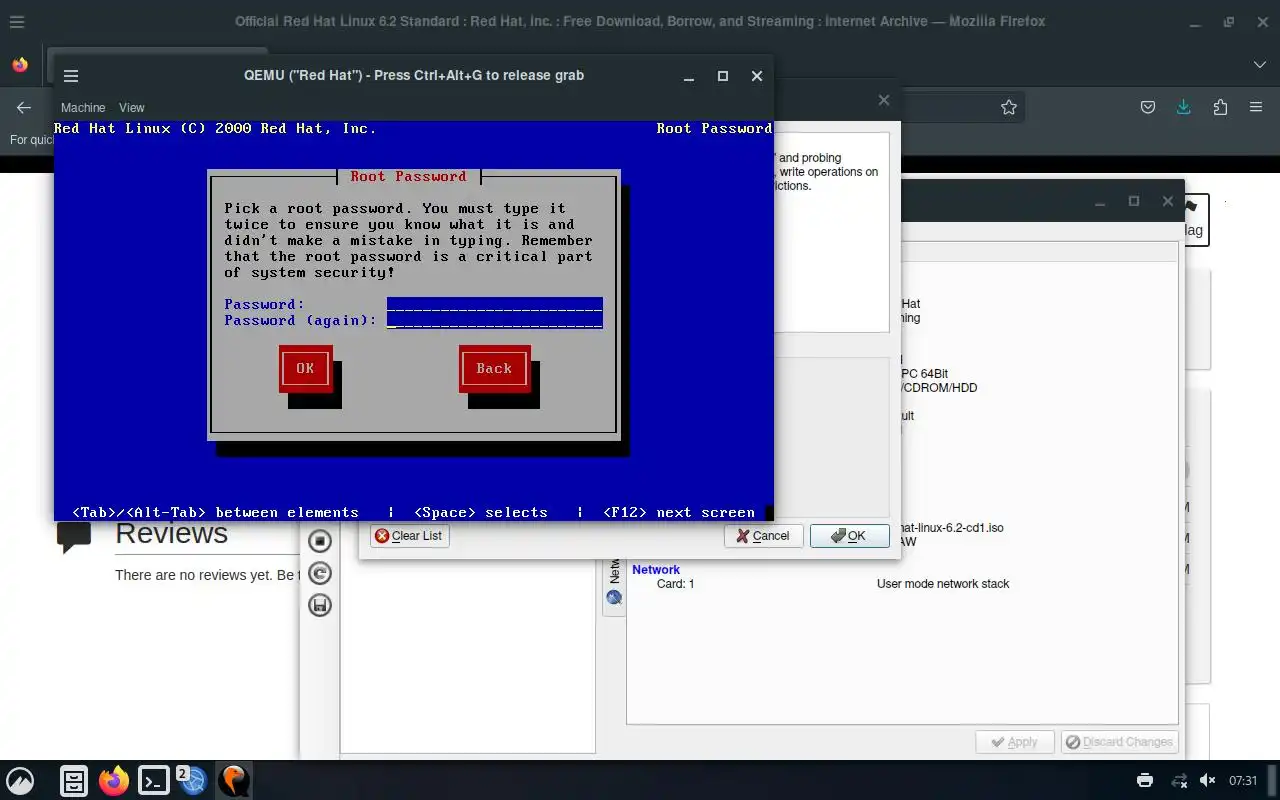Select the vertical Network tab

tap(614, 584)
